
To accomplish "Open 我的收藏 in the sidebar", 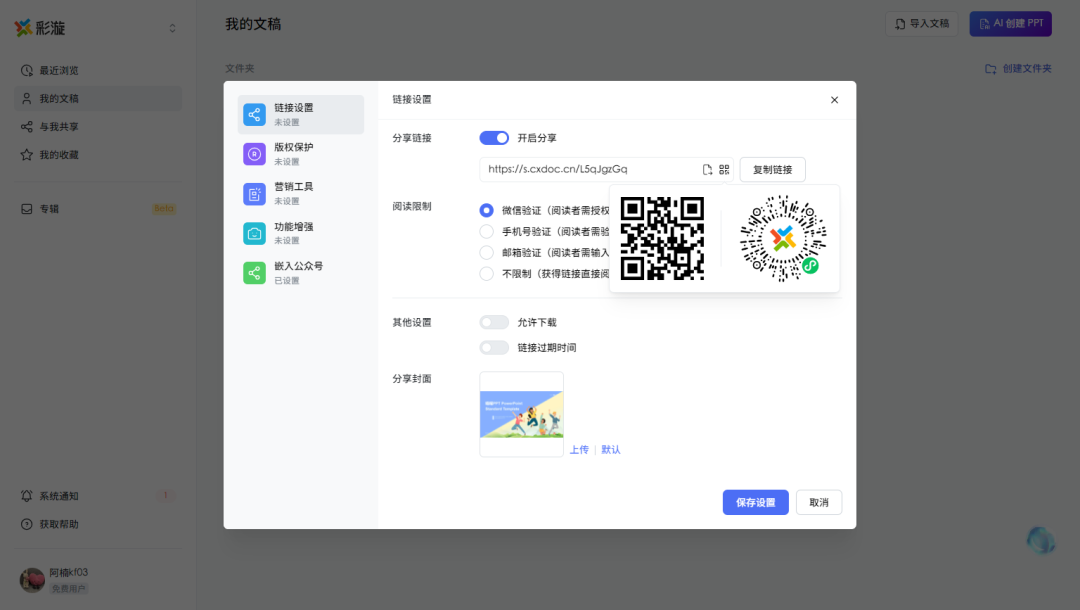I will coord(98,155).
